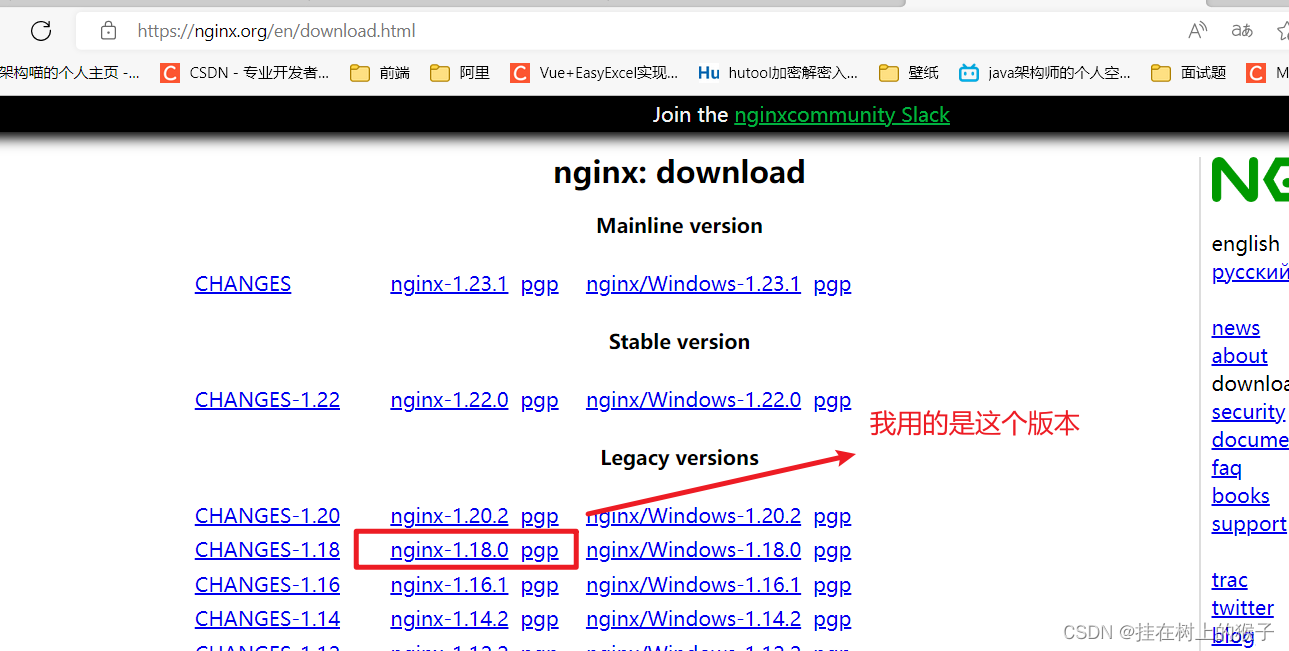
Task: Open the 壁纸 bookmarks folder
Action: click(x=909, y=73)
